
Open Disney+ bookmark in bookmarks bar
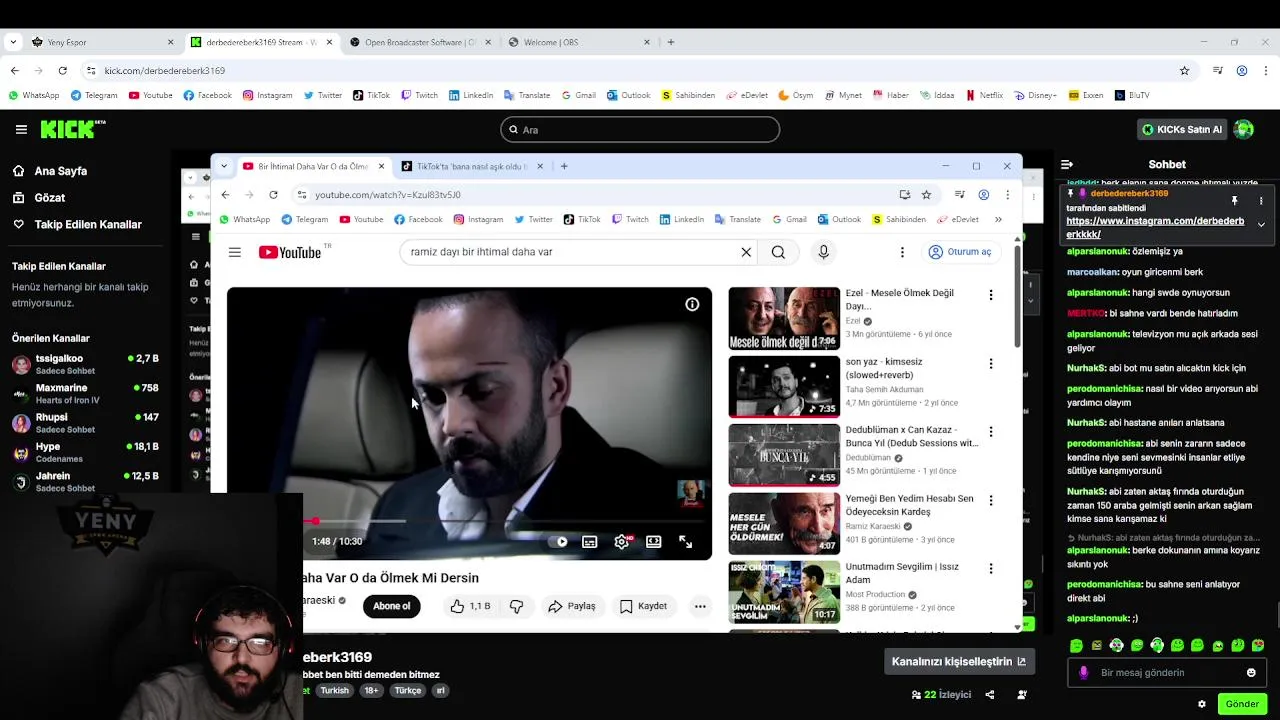(1036, 96)
